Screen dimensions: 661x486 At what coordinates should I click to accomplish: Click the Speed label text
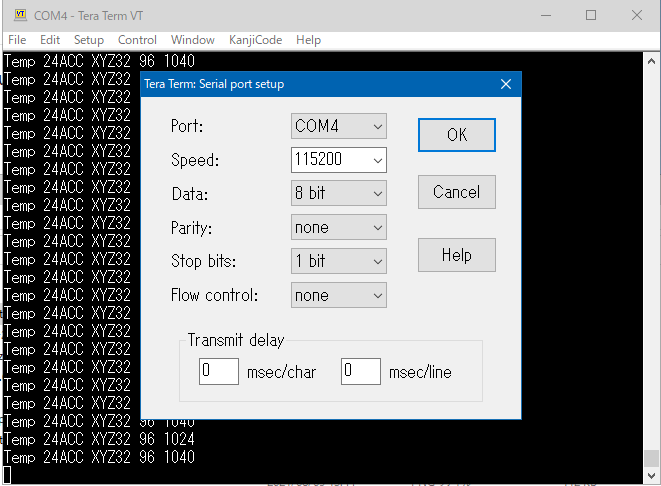(x=195, y=160)
